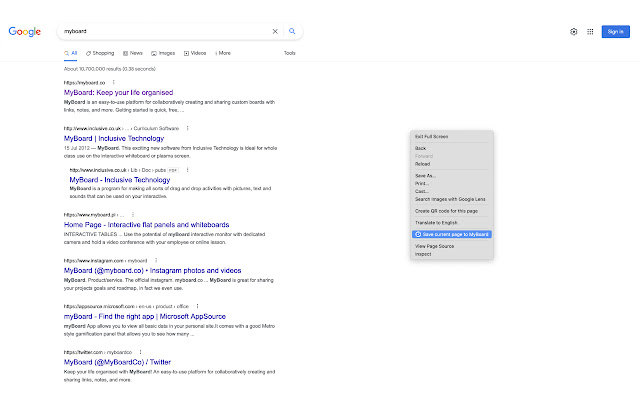Screen dimensions: 640x400
Task: Expand the More search filters menu
Action: (x=223, y=52)
